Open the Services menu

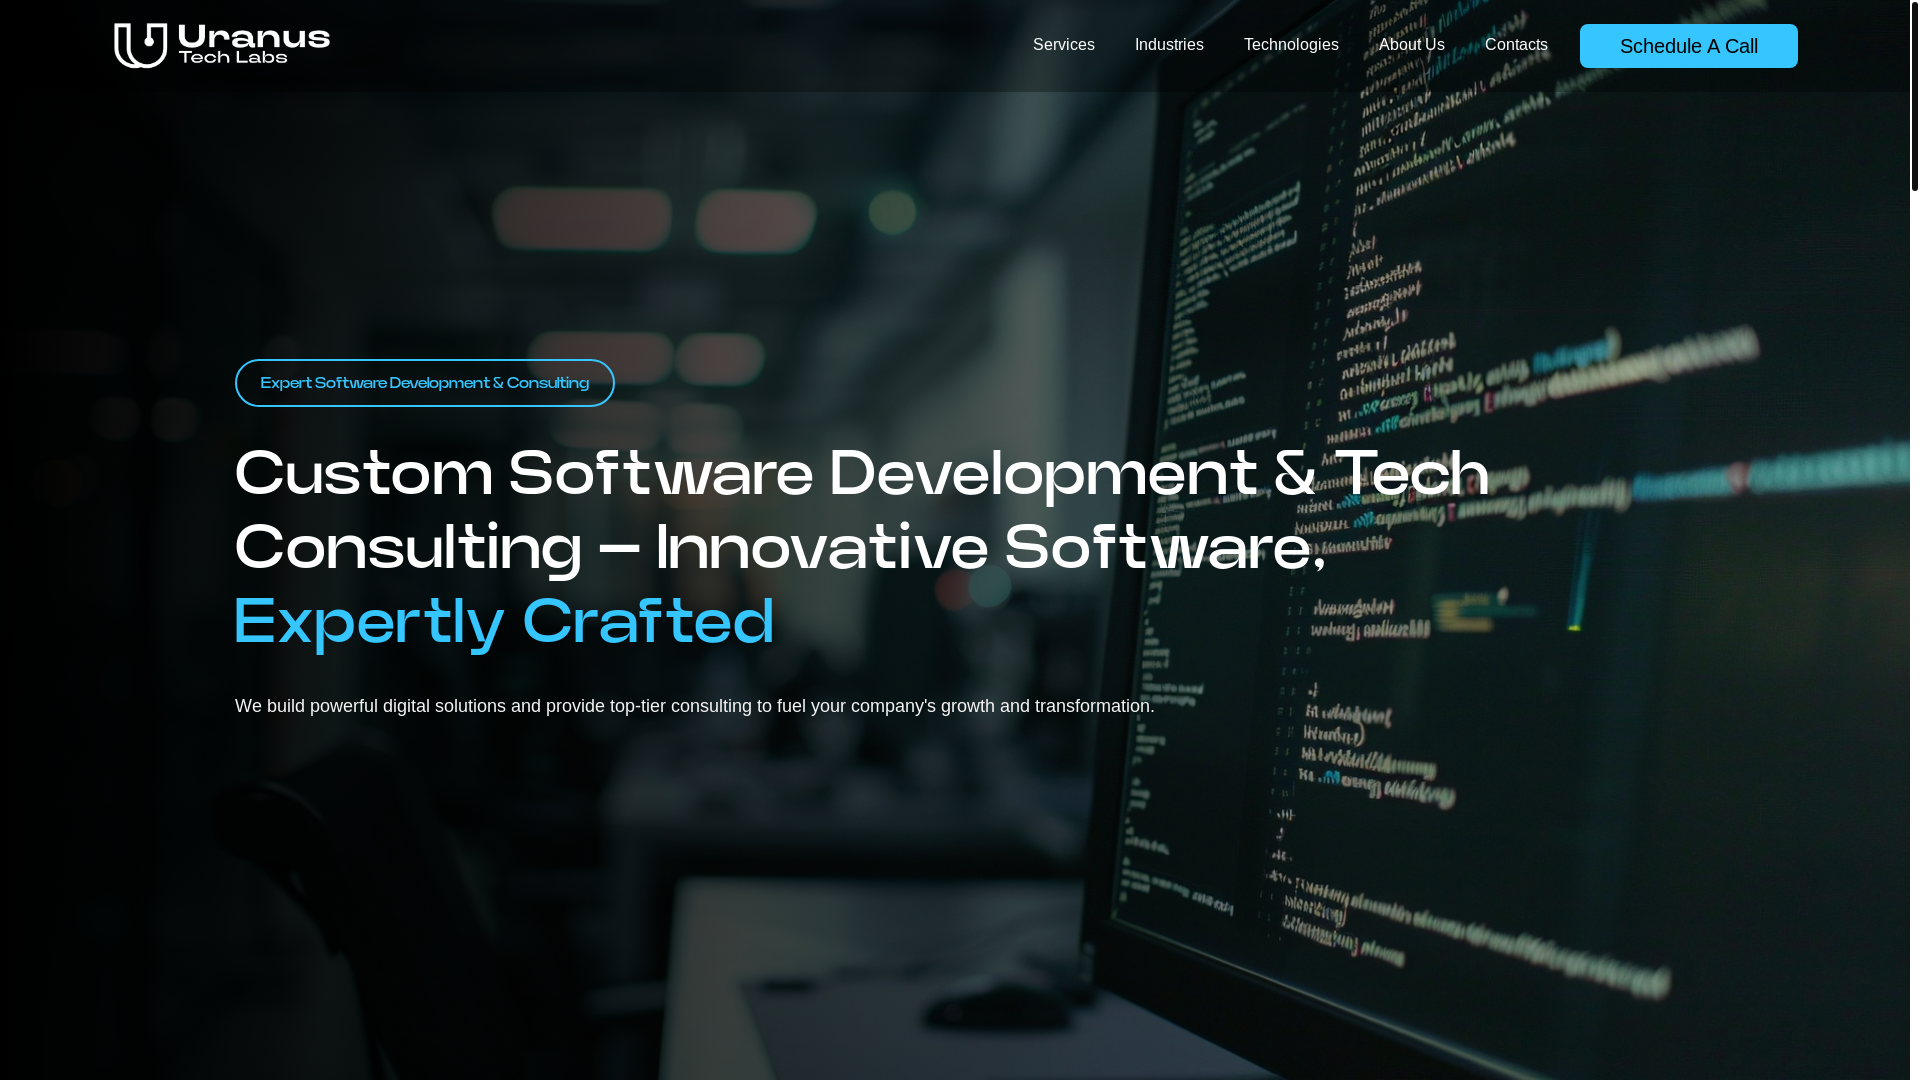1063,45
